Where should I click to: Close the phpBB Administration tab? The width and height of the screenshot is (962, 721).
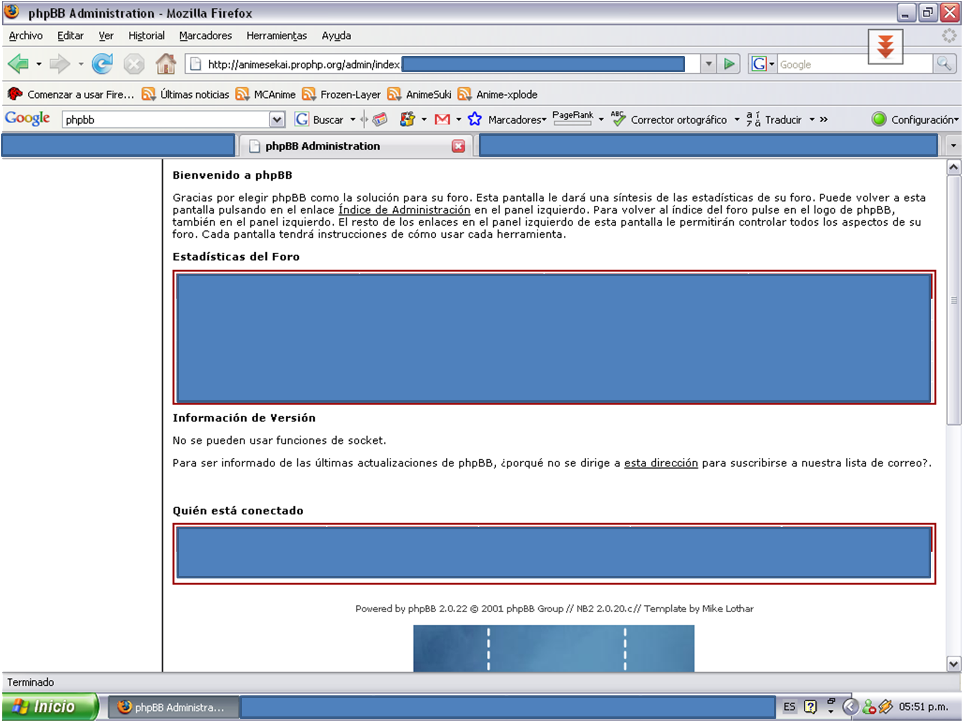(458, 146)
